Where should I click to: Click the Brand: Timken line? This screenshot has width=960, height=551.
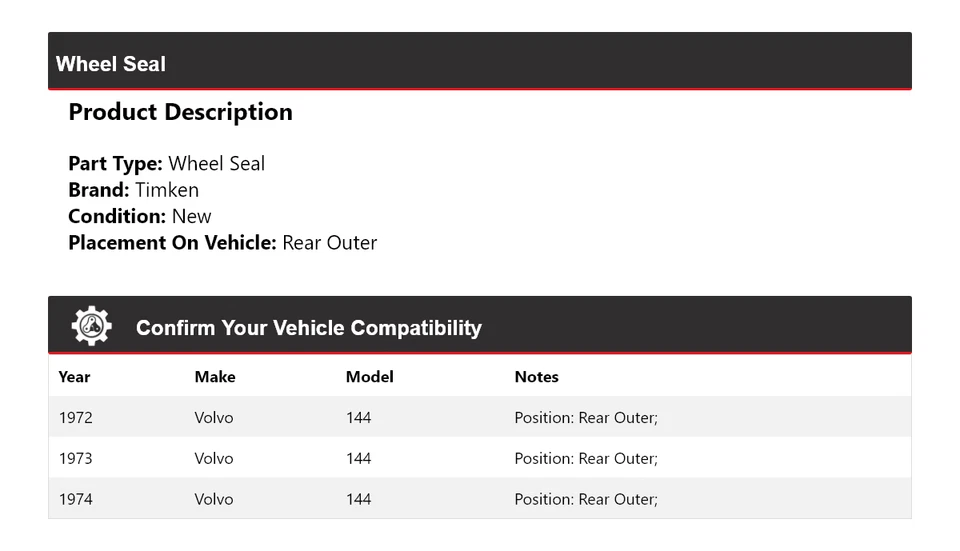click(133, 190)
